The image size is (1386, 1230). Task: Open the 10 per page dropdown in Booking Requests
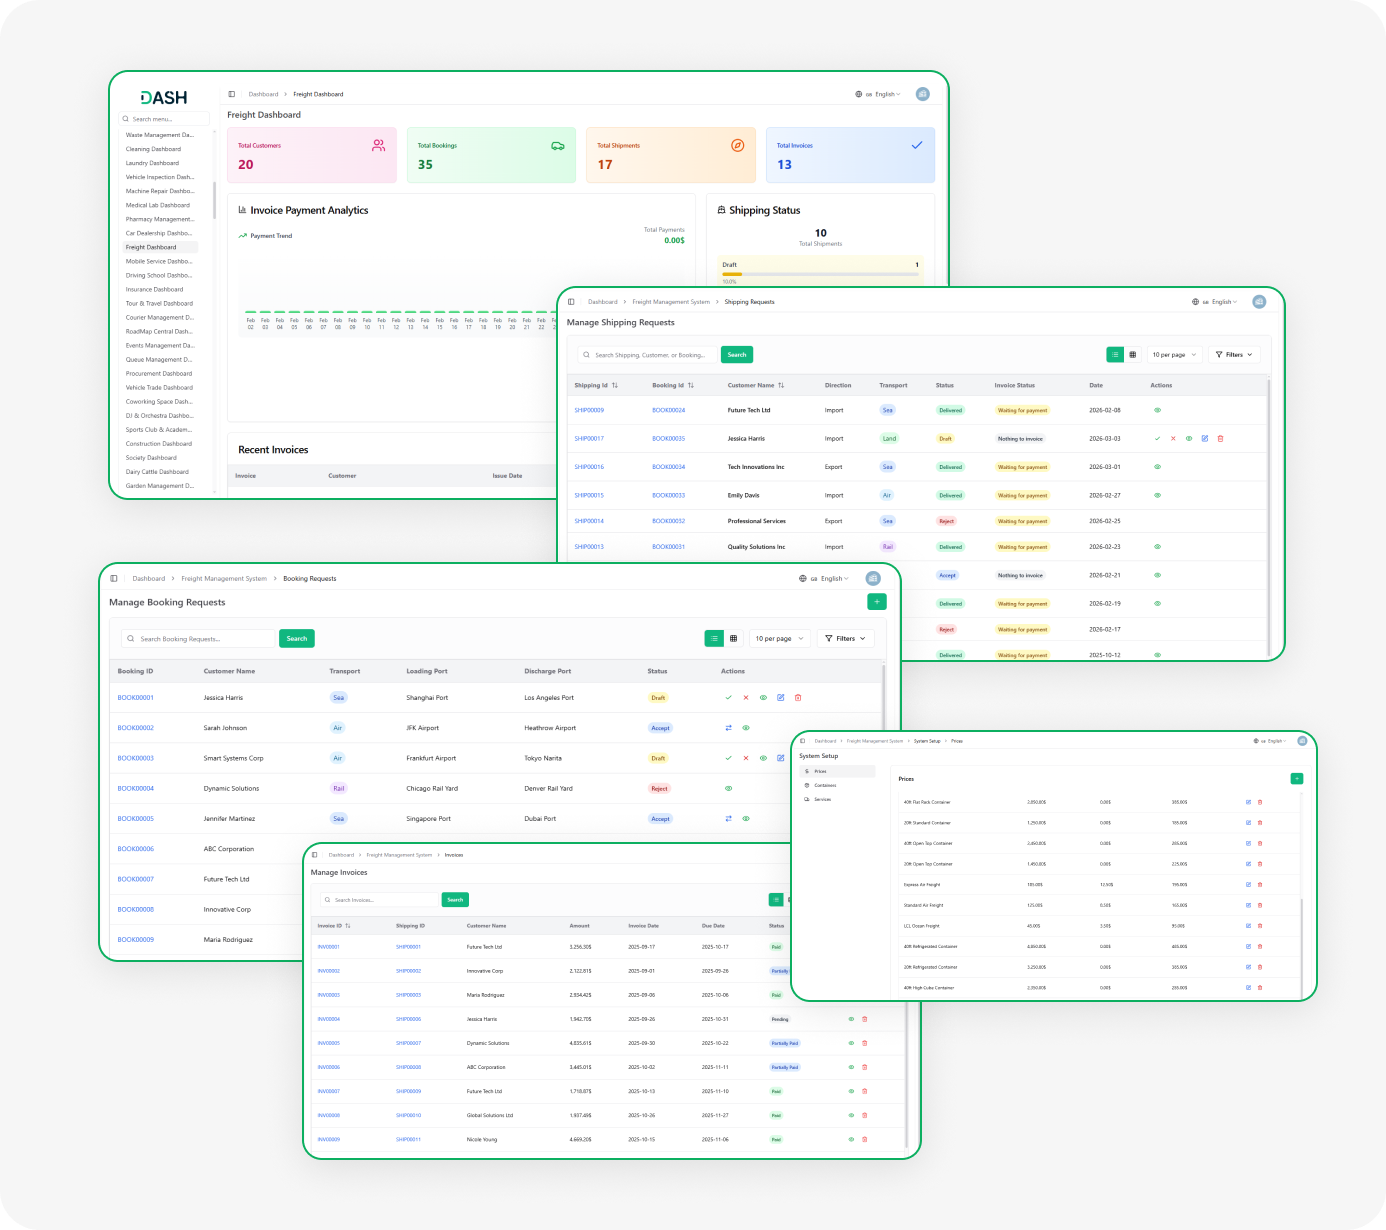pyautogui.click(x=780, y=638)
